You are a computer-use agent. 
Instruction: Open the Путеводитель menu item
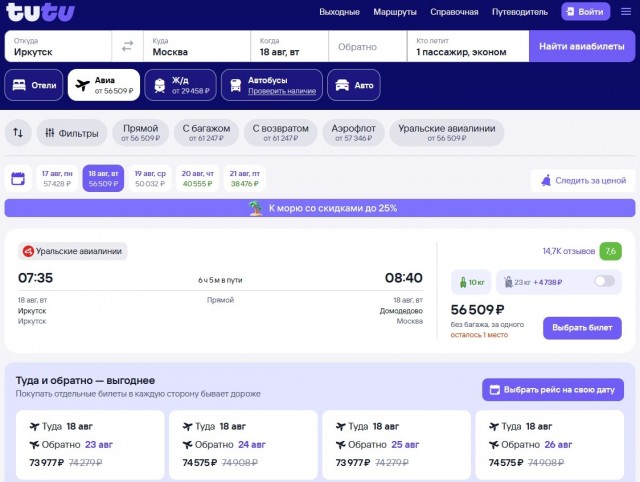tap(520, 12)
